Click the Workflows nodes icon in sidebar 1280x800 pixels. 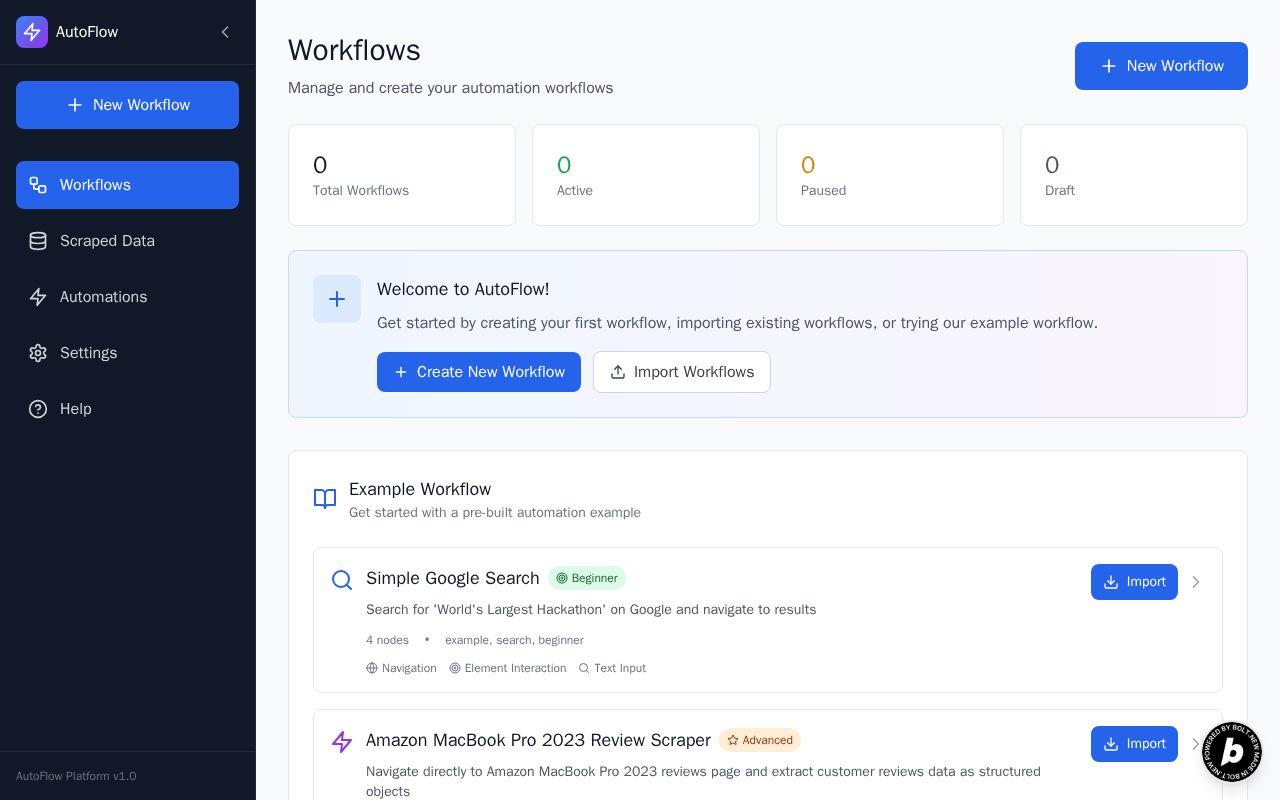[x=38, y=185]
